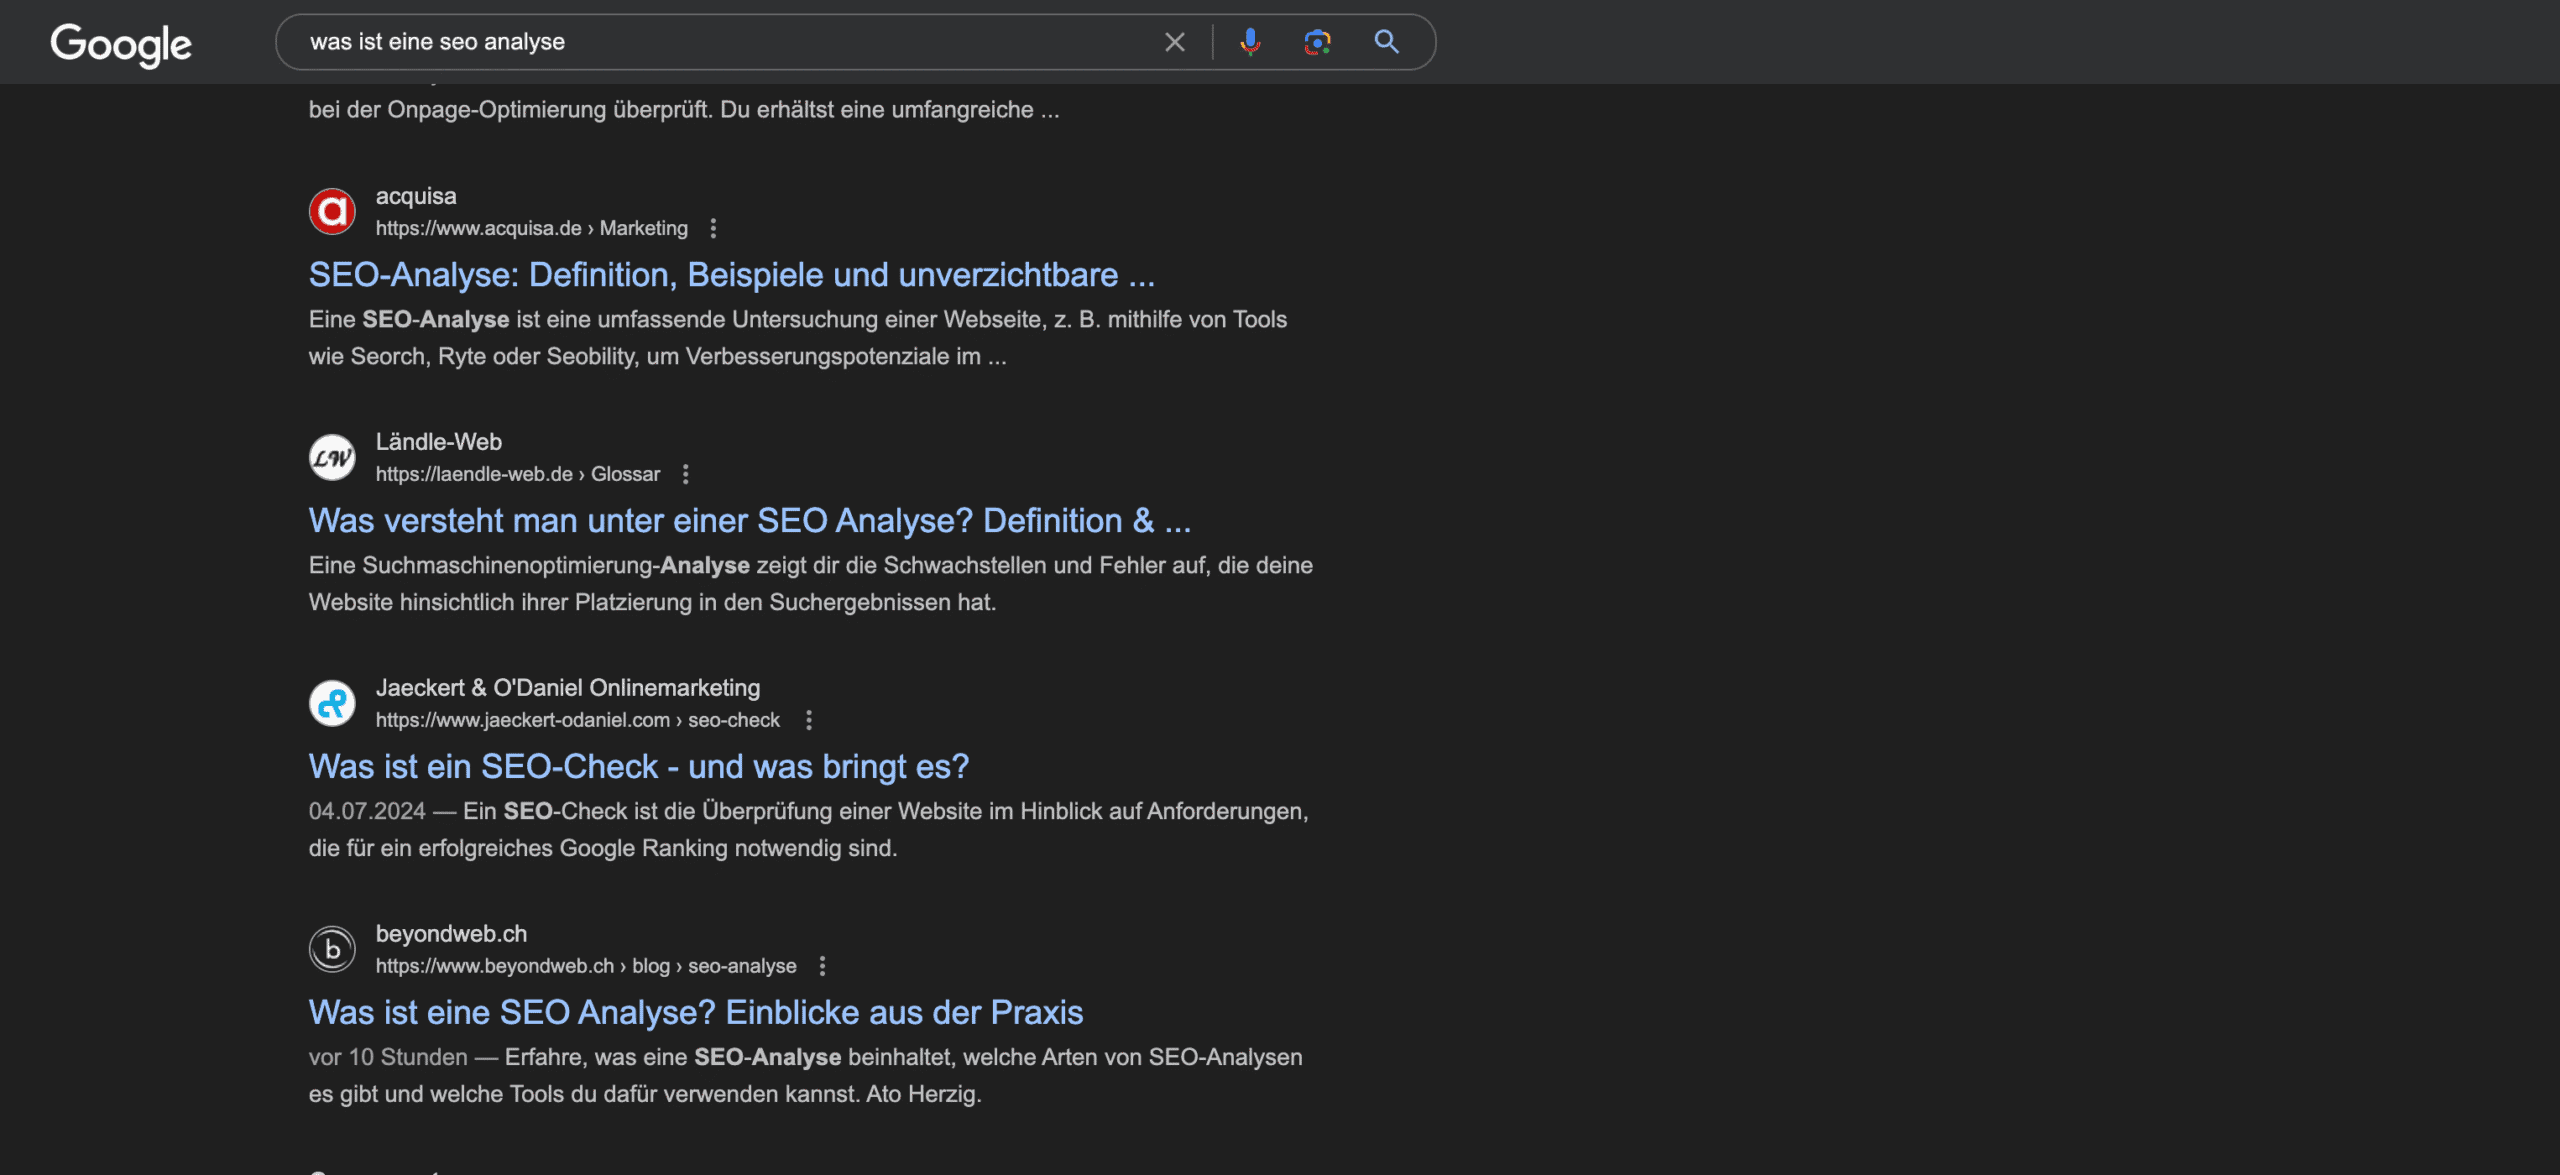Open Was versteht man unter einer SEO Analyse
The image size is (2560, 1175).
point(750,521)
